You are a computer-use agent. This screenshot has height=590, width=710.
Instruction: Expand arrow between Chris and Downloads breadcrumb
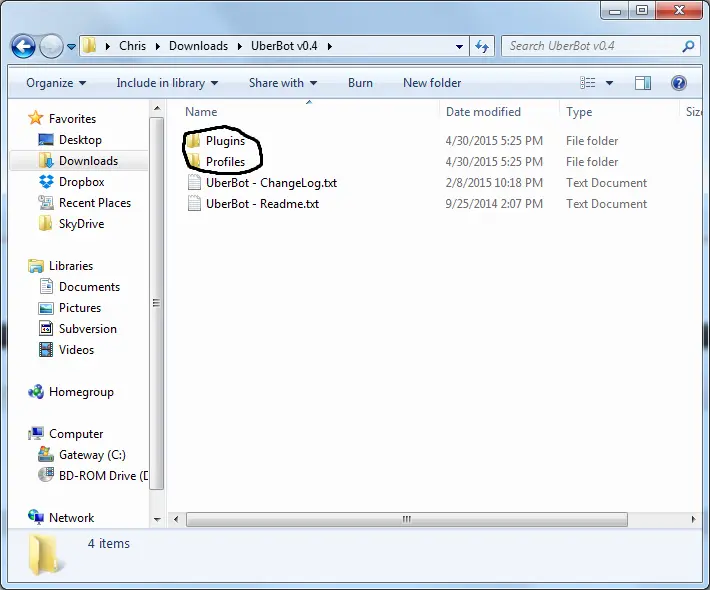pyautogui.click(x=158, y=46)
